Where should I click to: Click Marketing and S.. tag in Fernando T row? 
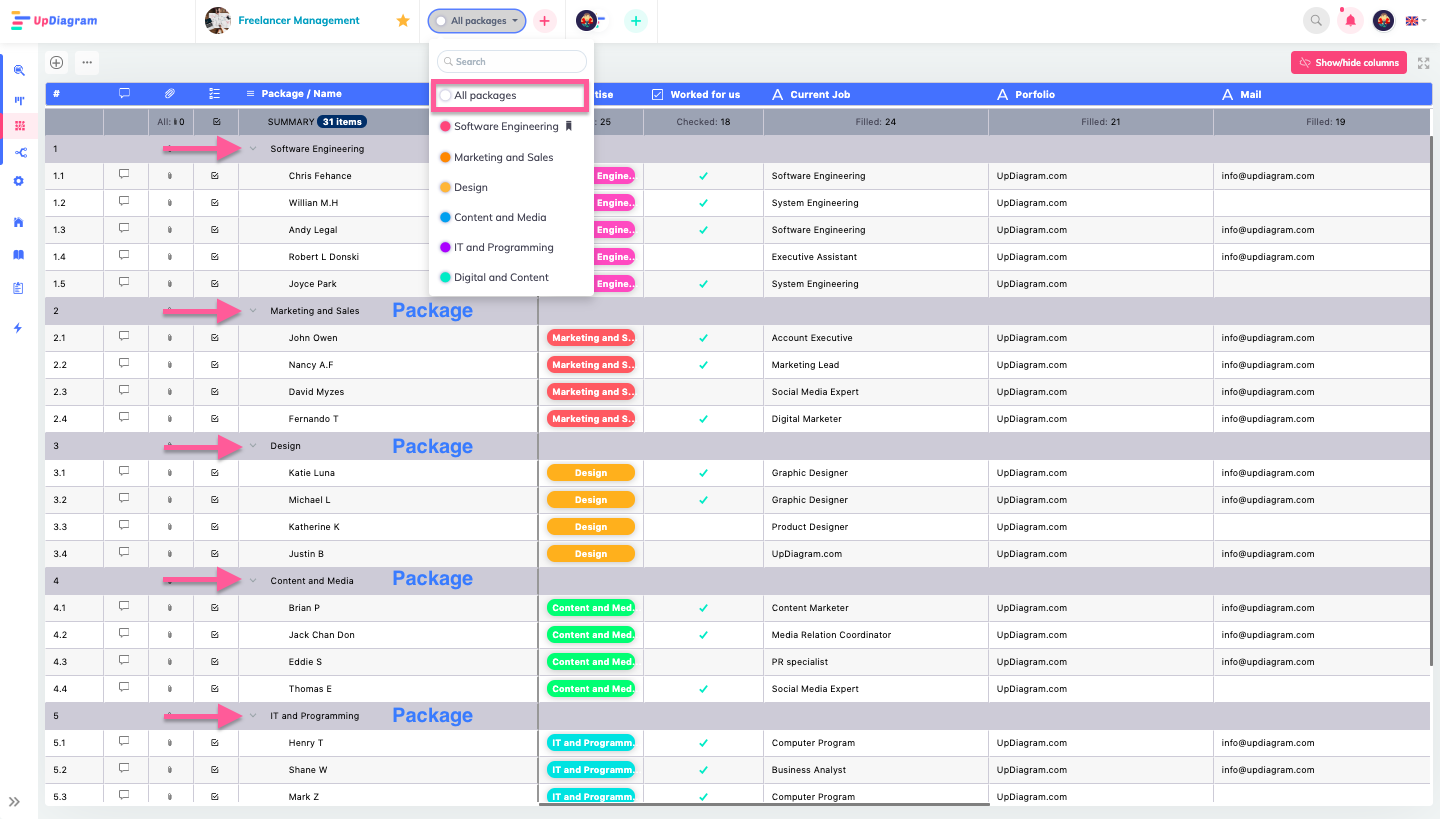point(591,419)
